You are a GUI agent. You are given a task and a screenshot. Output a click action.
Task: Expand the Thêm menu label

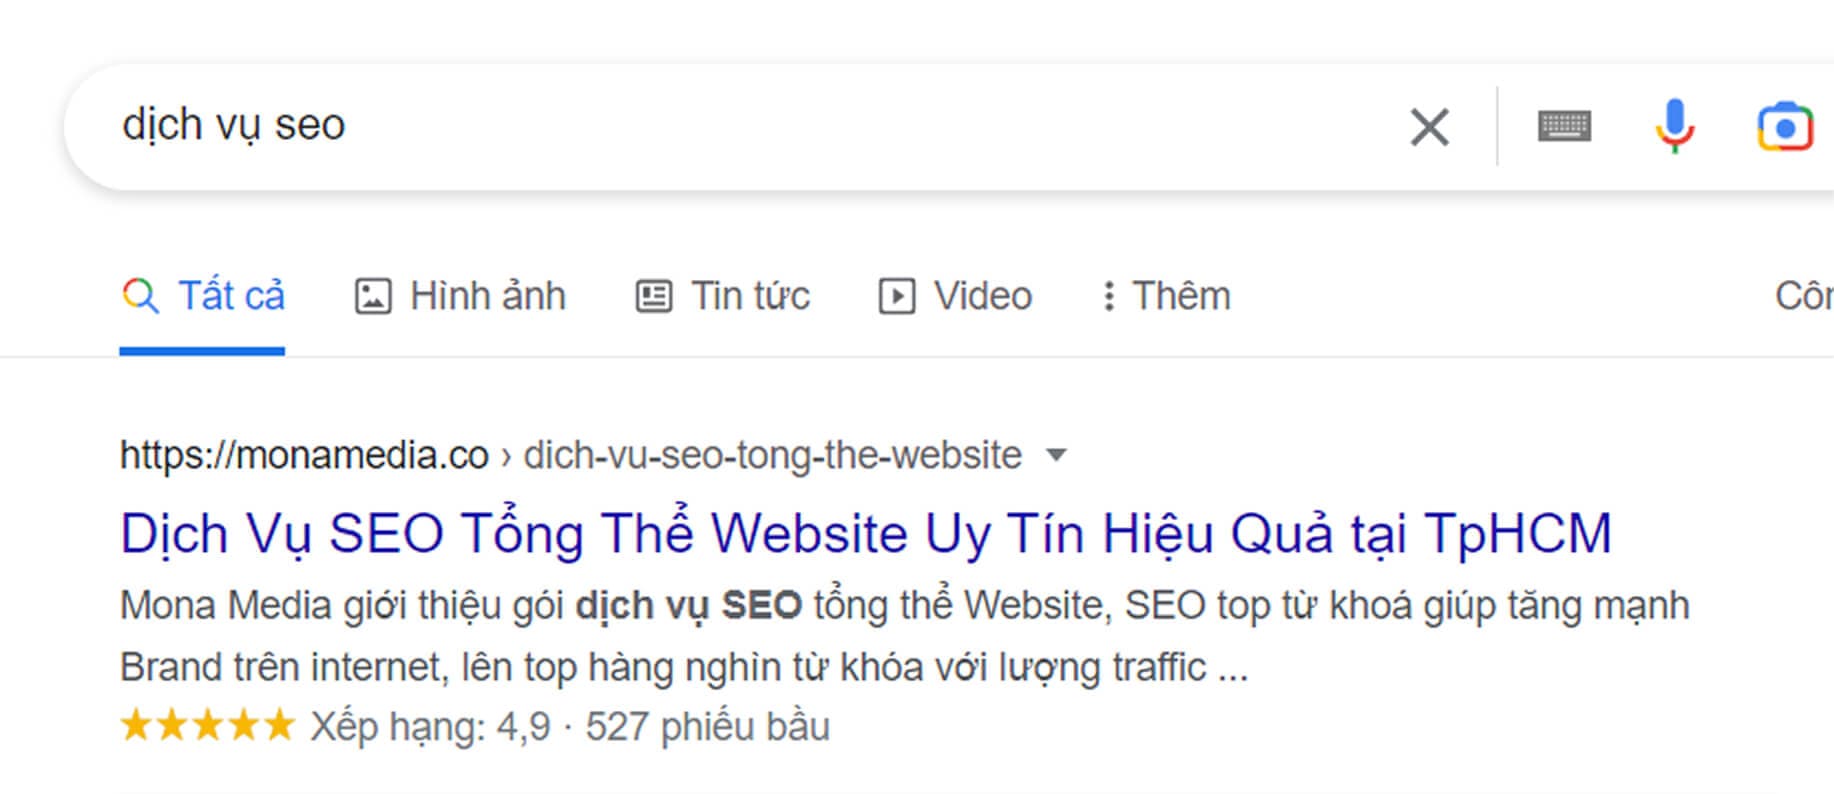click(1181, 296)
